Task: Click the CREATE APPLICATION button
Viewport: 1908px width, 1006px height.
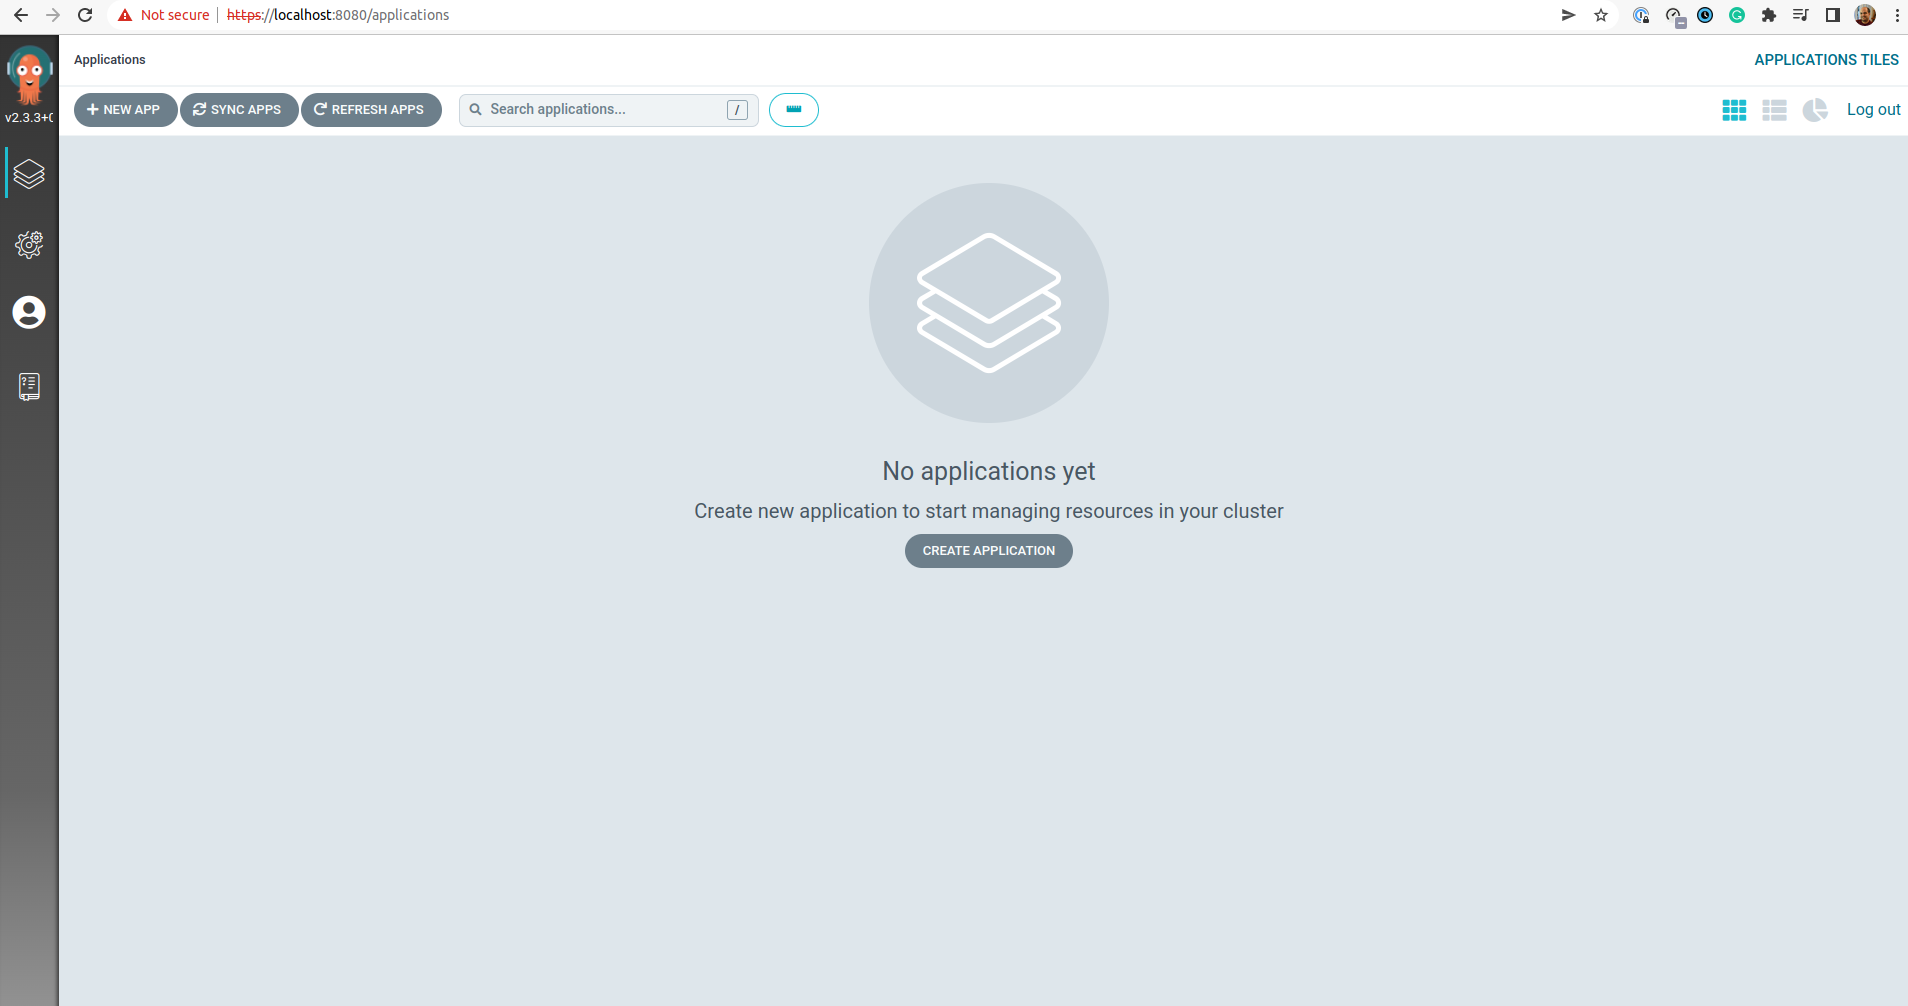Action: 989,551
